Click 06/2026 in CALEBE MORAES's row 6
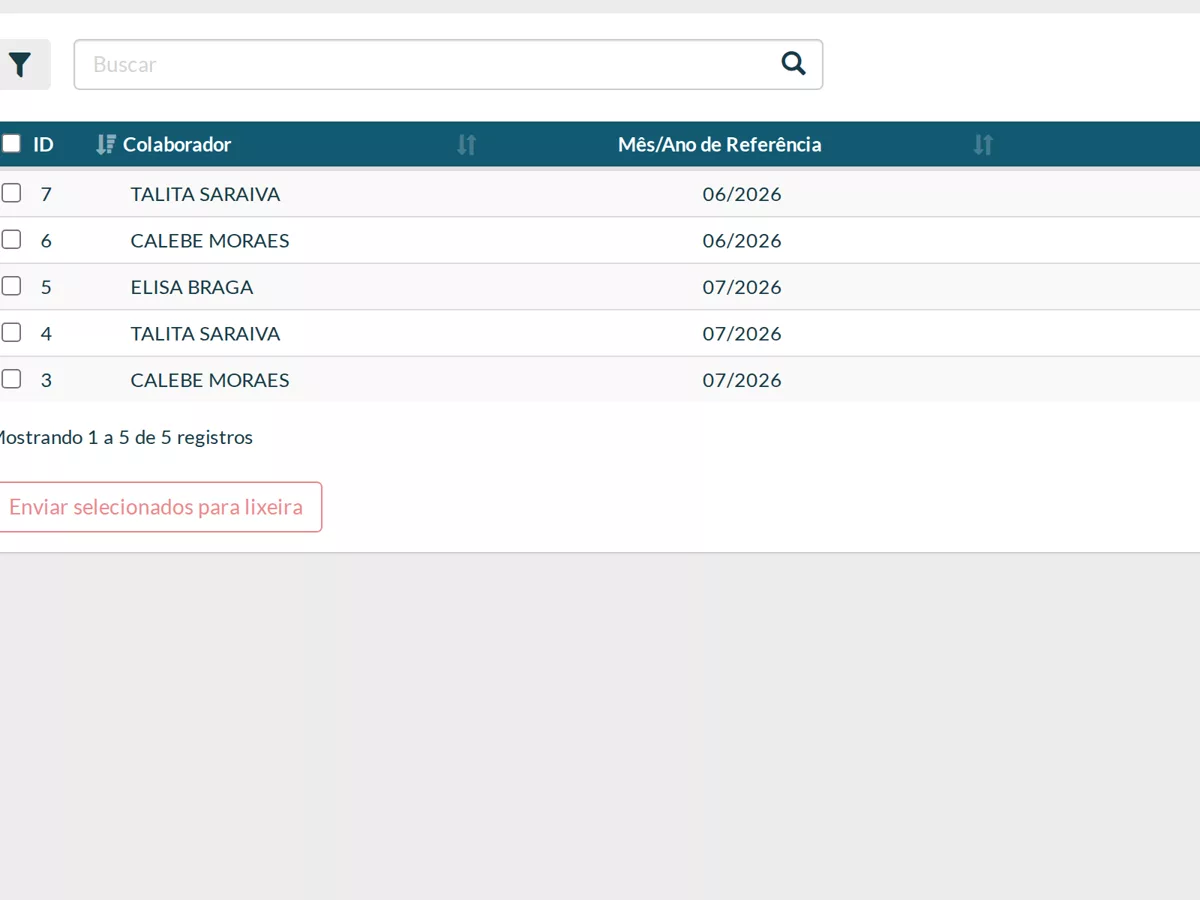The image size is (1200, 900). (x=742, y=241)
